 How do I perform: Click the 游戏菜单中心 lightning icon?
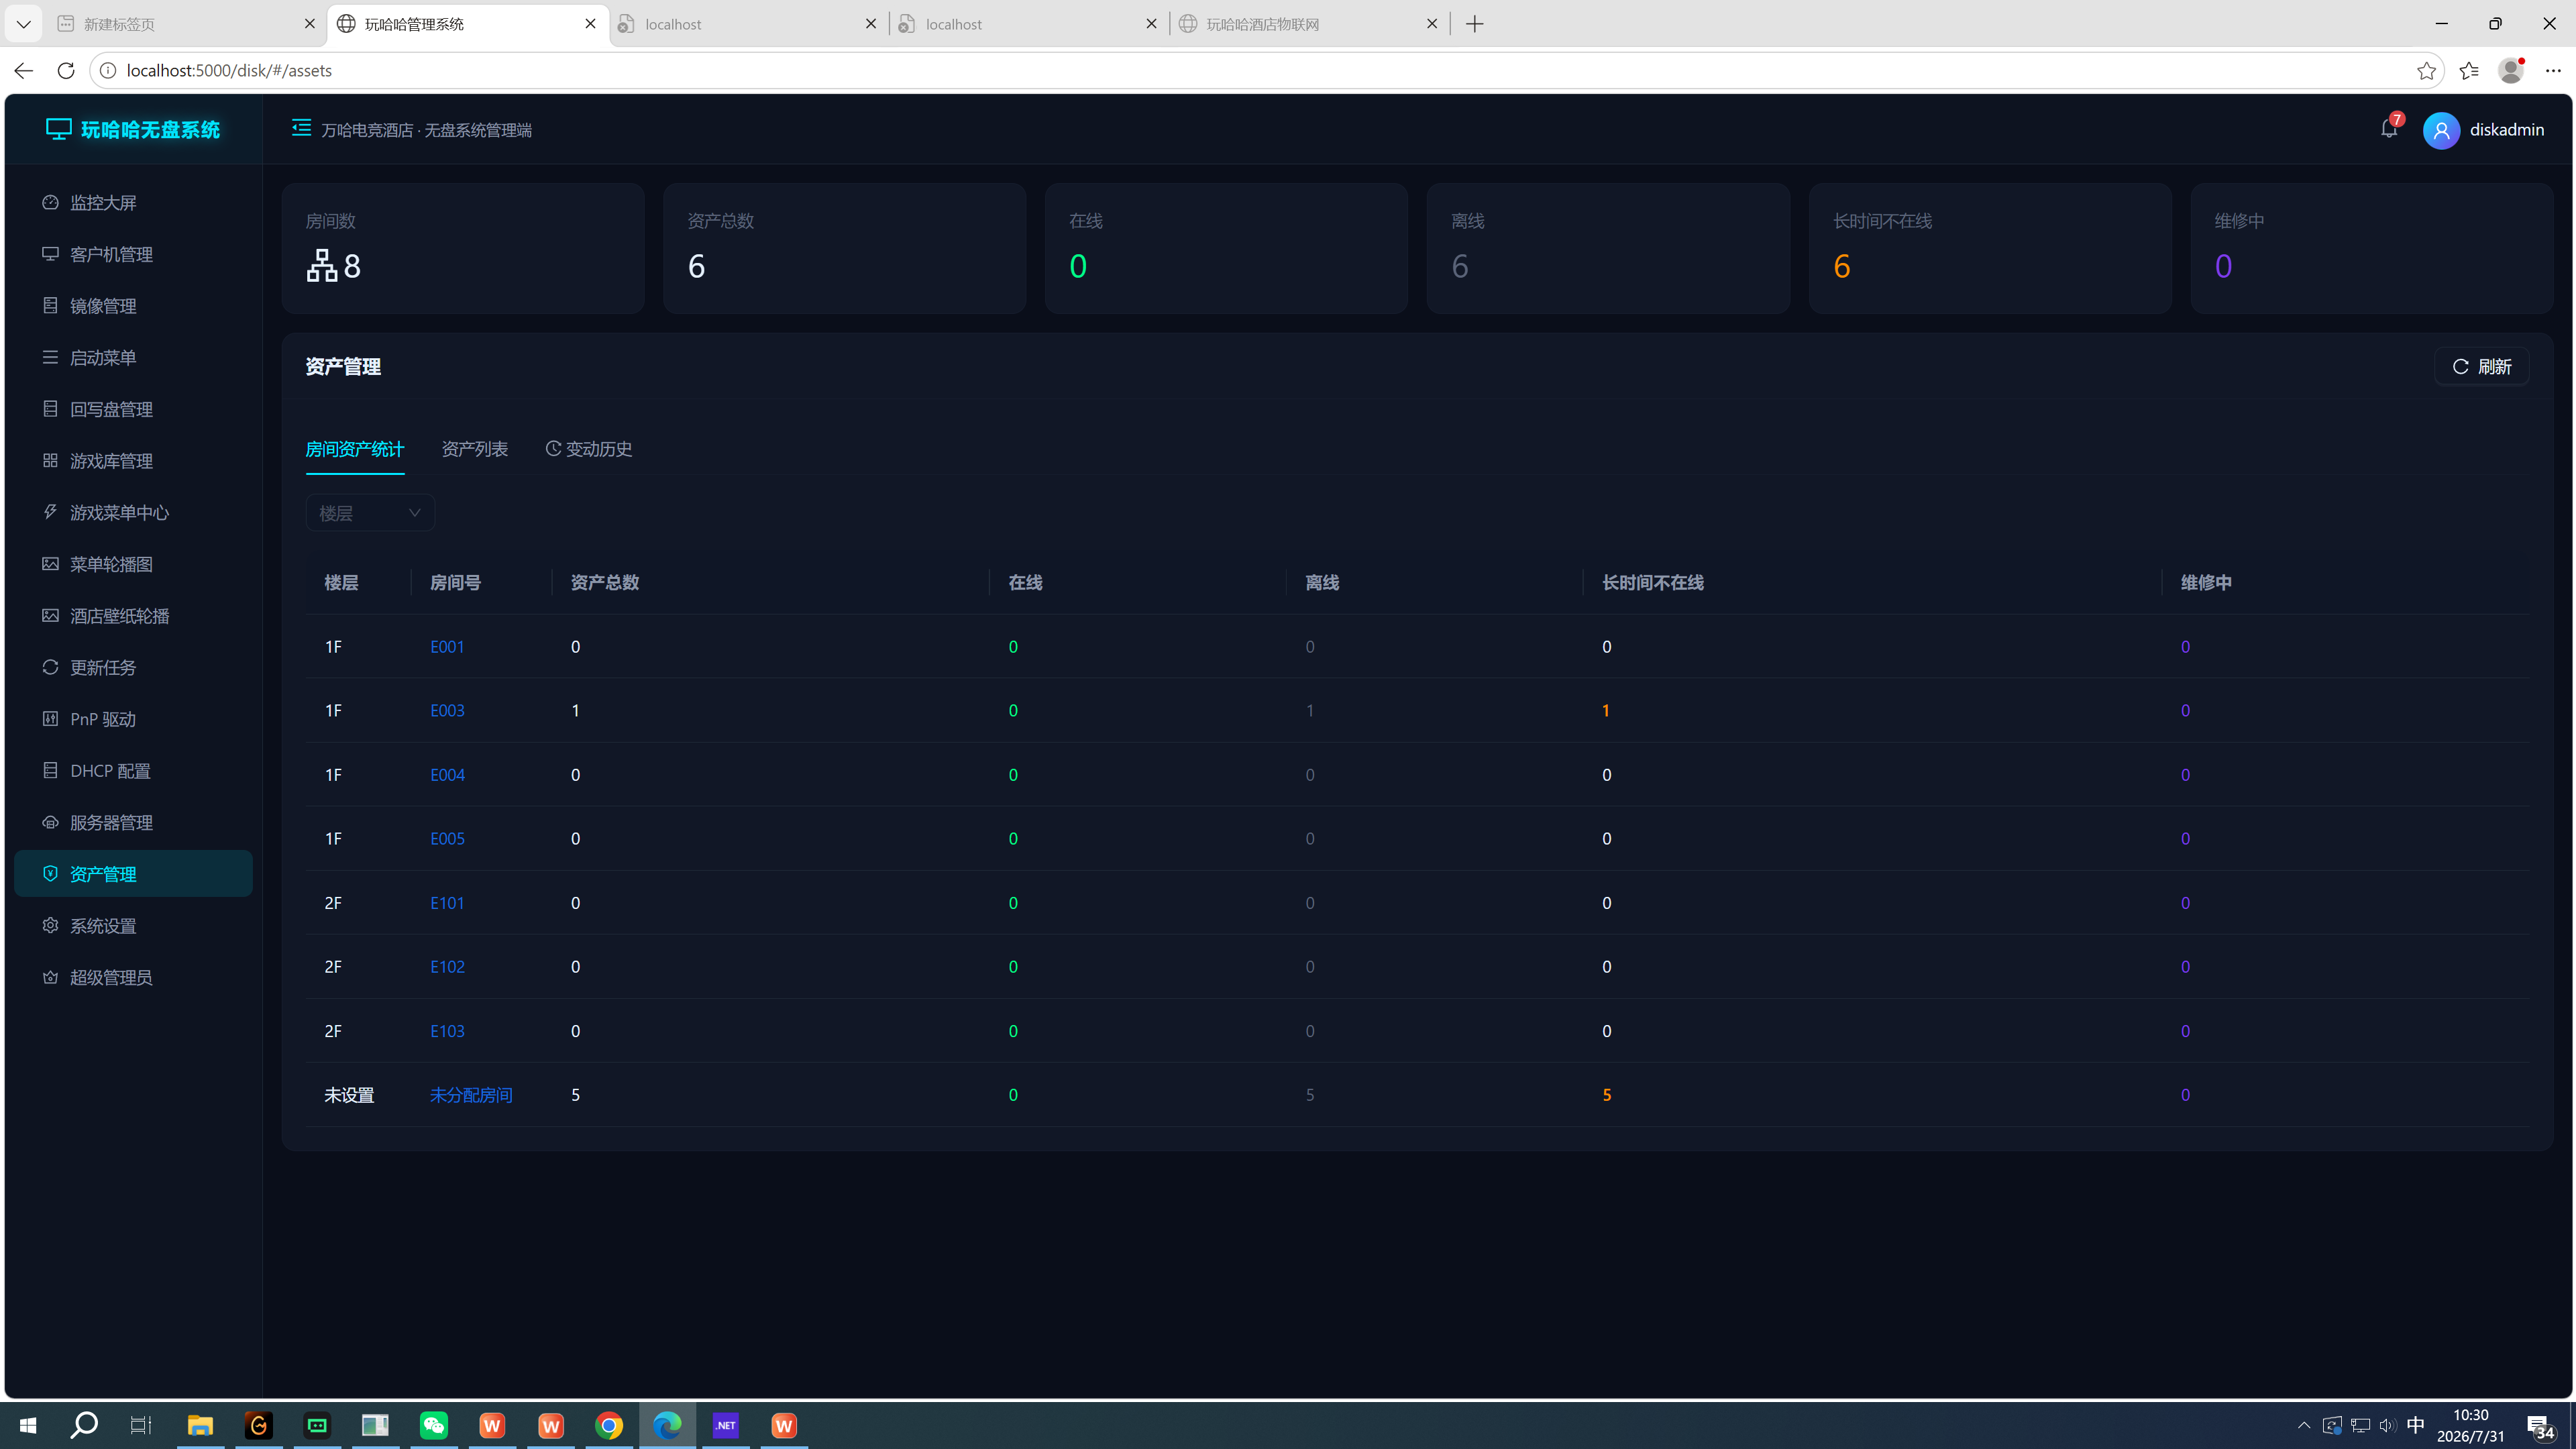click(x=50, y=512)
